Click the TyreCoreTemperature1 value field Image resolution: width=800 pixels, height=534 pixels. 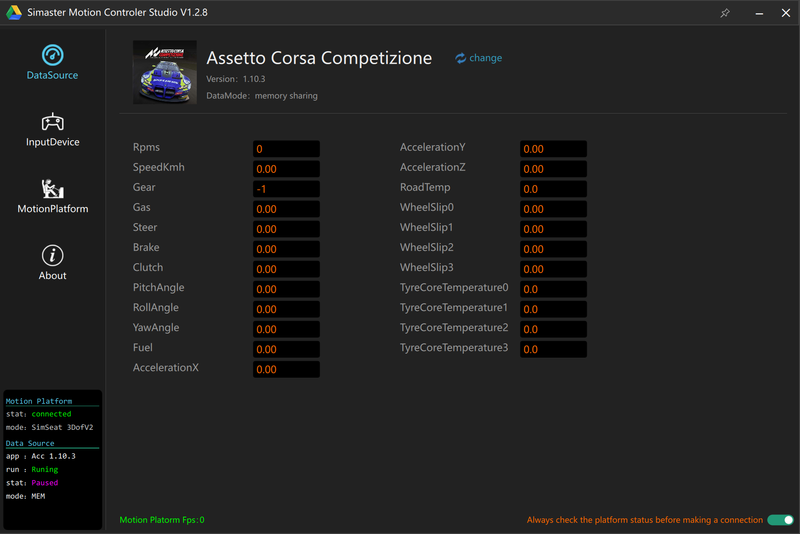click(x=553, y=309)
